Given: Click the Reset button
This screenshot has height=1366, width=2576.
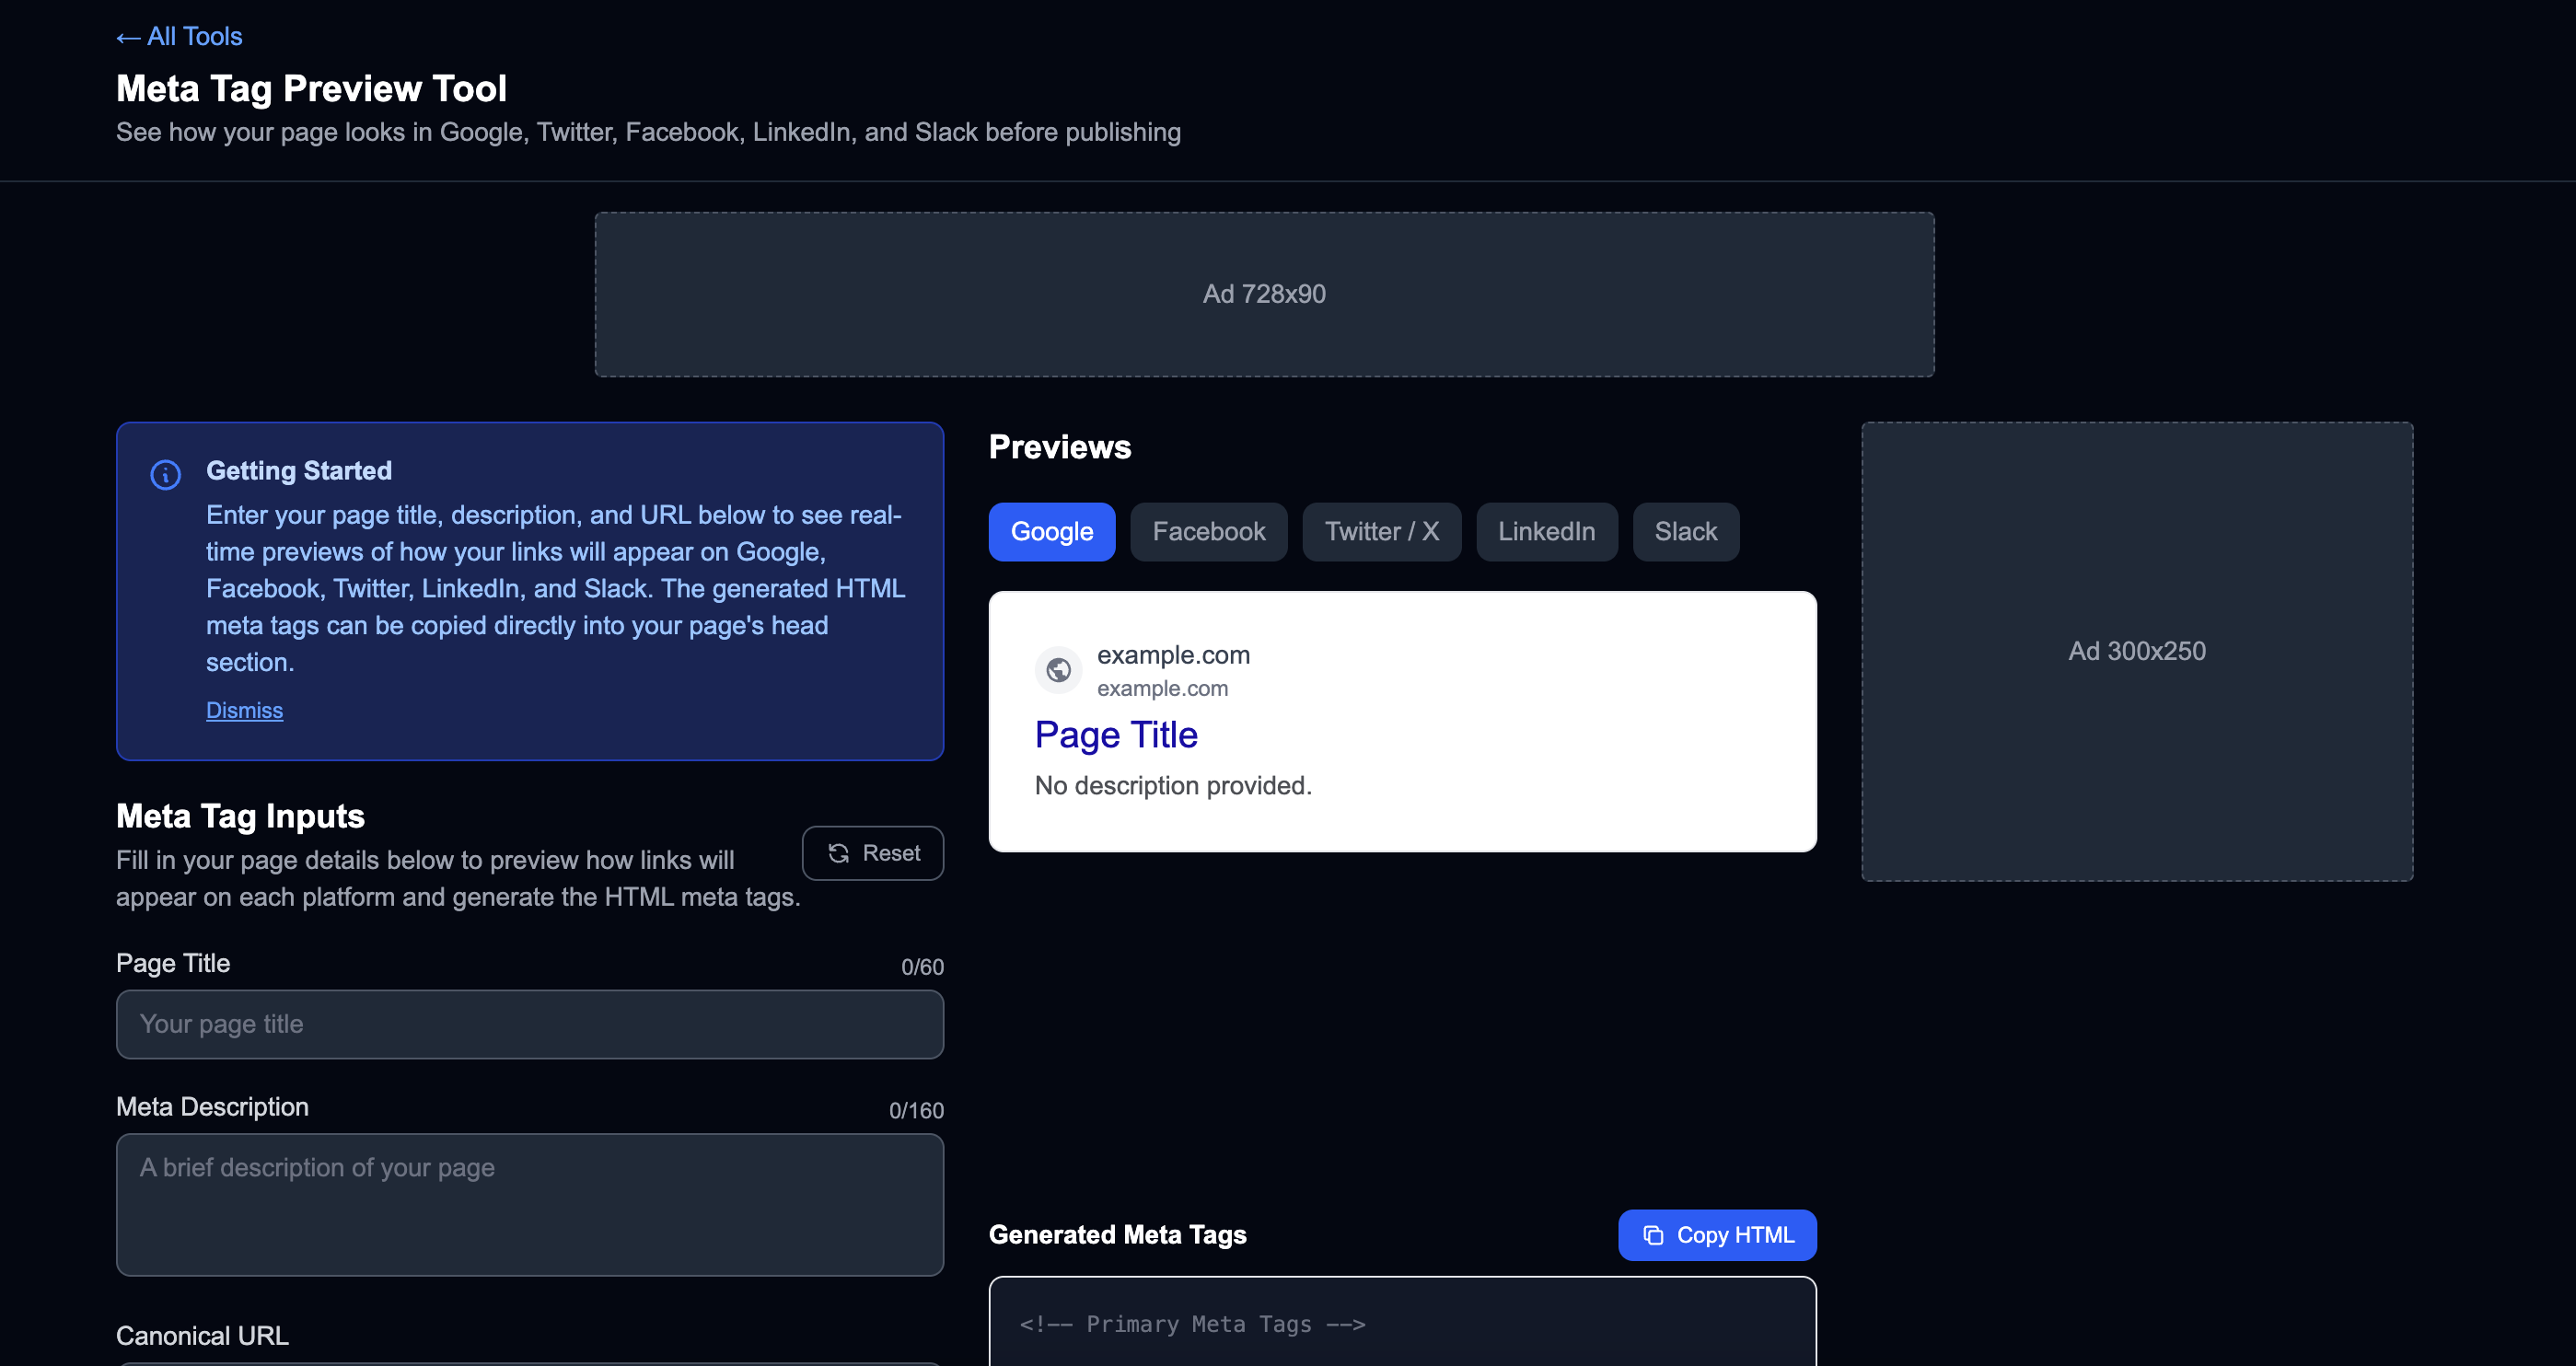Looking at the screenshot, I should 872,853.
